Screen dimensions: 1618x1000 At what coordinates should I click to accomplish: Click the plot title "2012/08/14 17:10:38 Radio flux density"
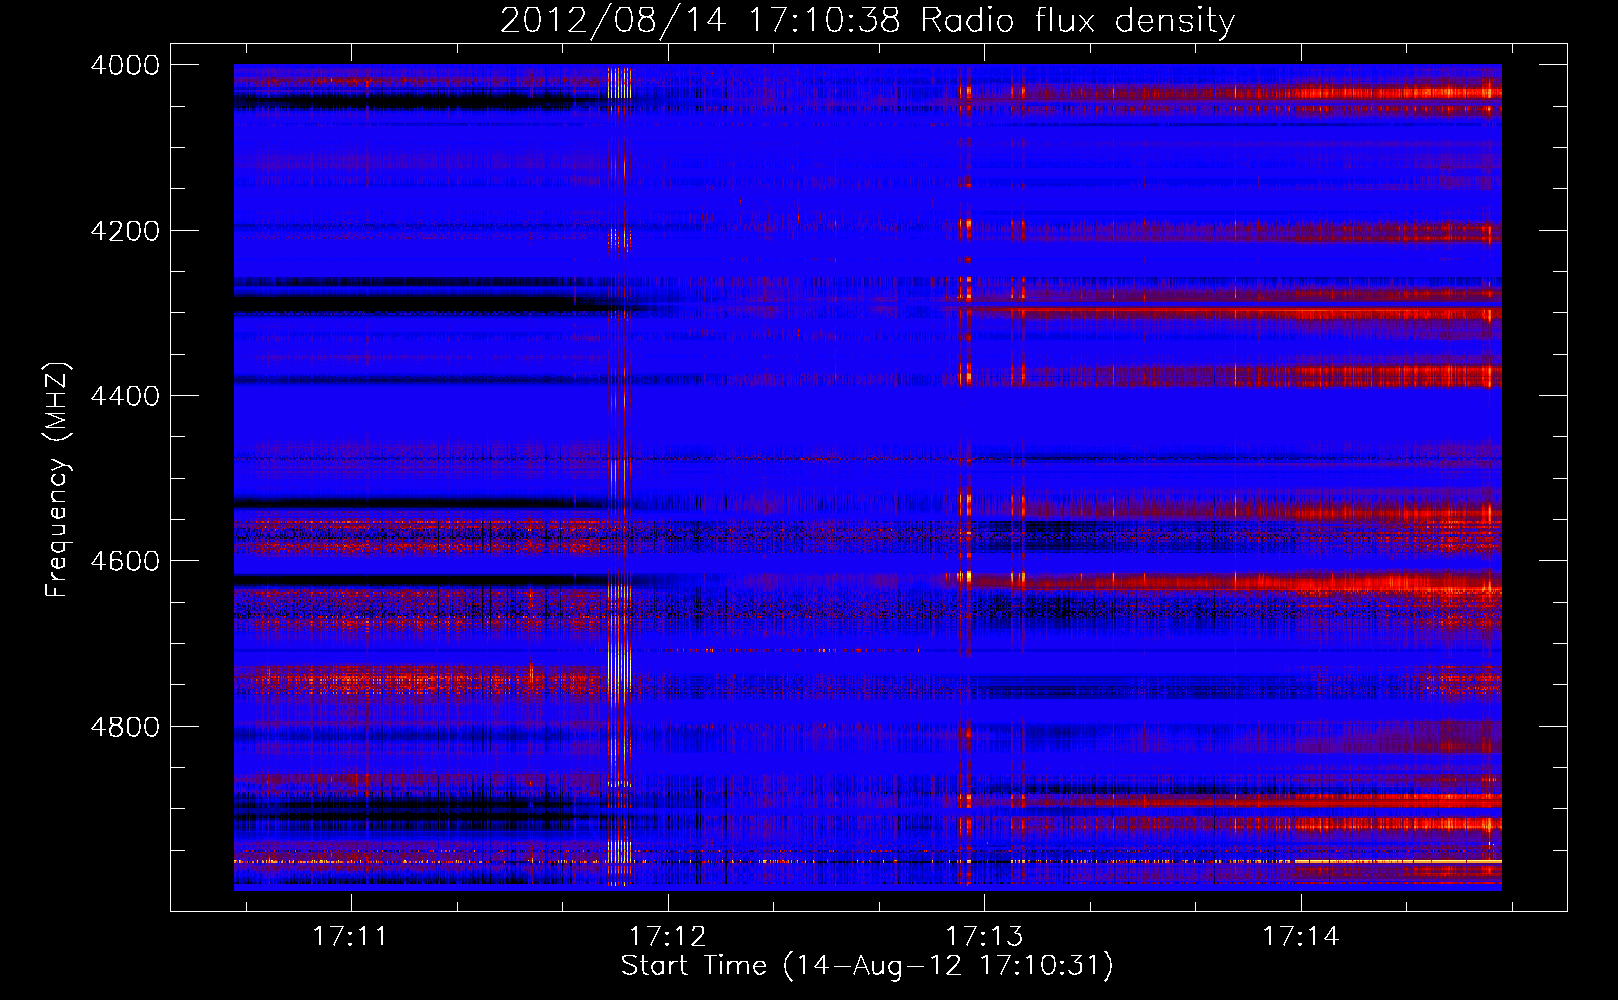(x=868, y=20)
